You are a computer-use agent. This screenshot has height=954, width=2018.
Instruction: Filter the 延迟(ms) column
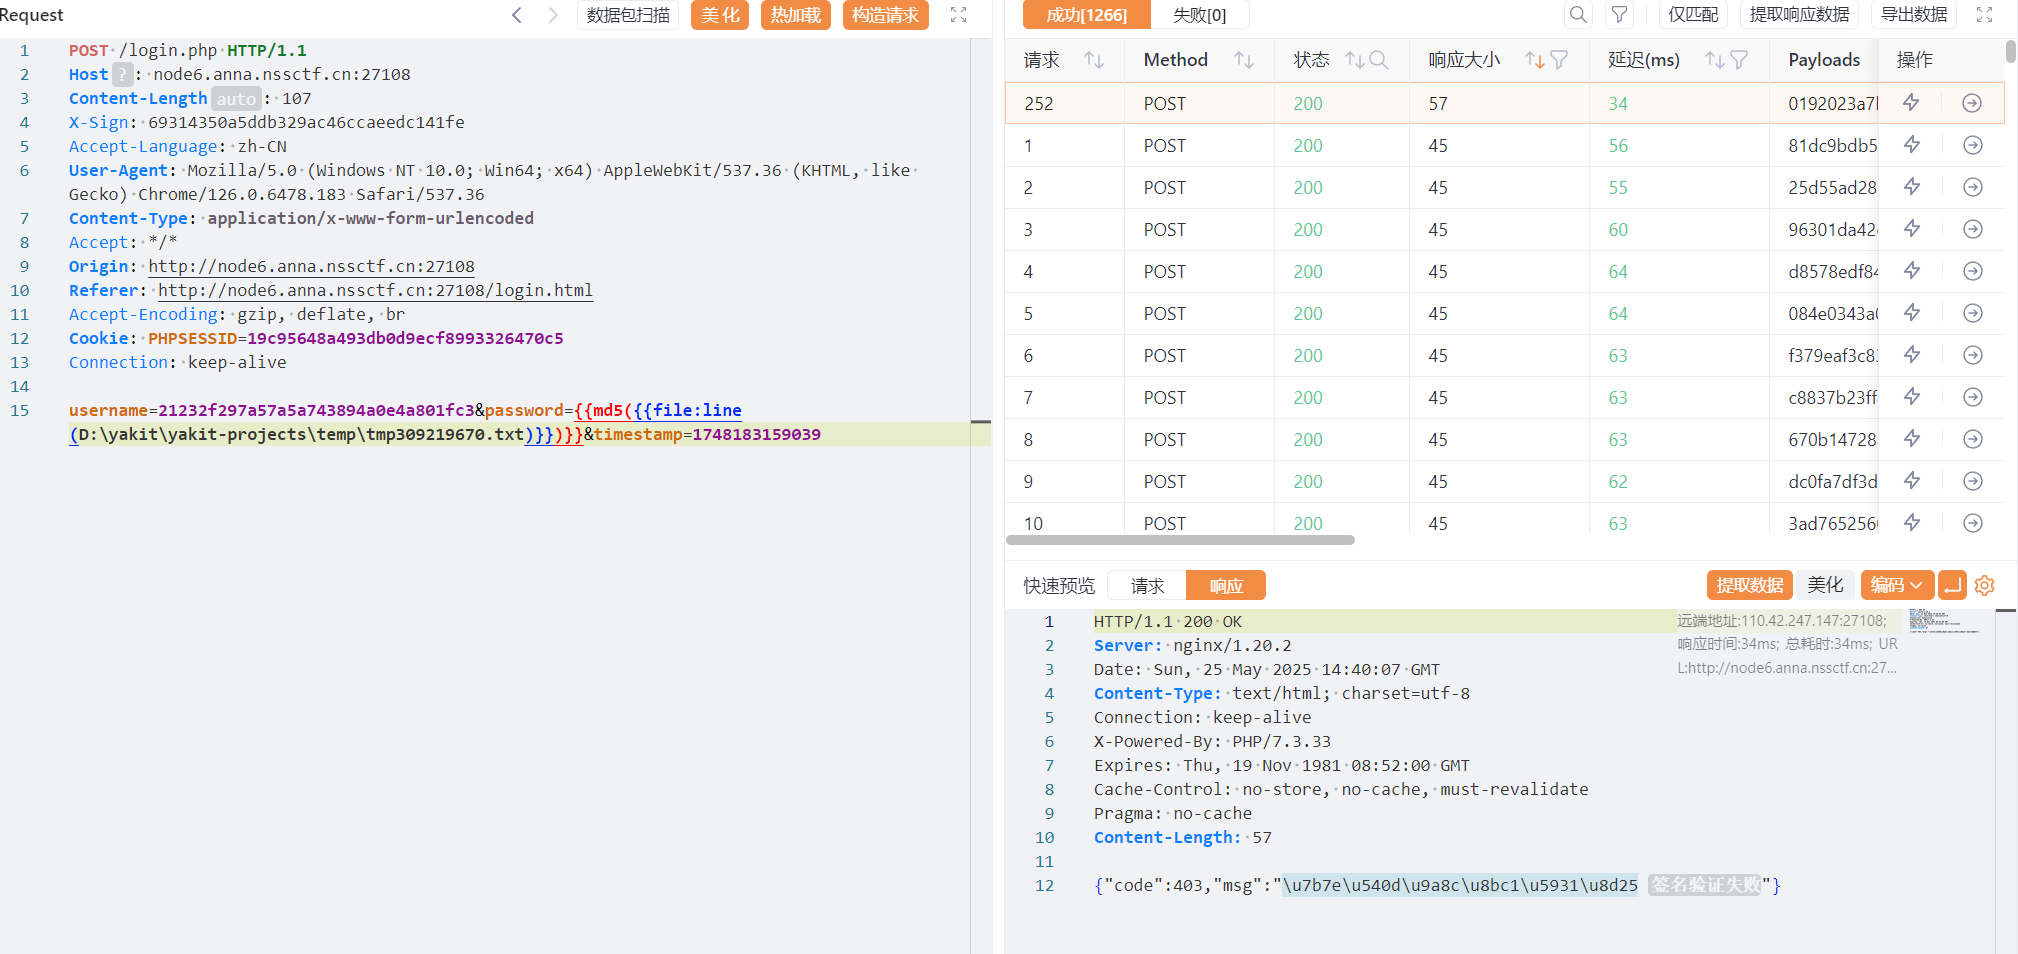[x=1739, y=60]
